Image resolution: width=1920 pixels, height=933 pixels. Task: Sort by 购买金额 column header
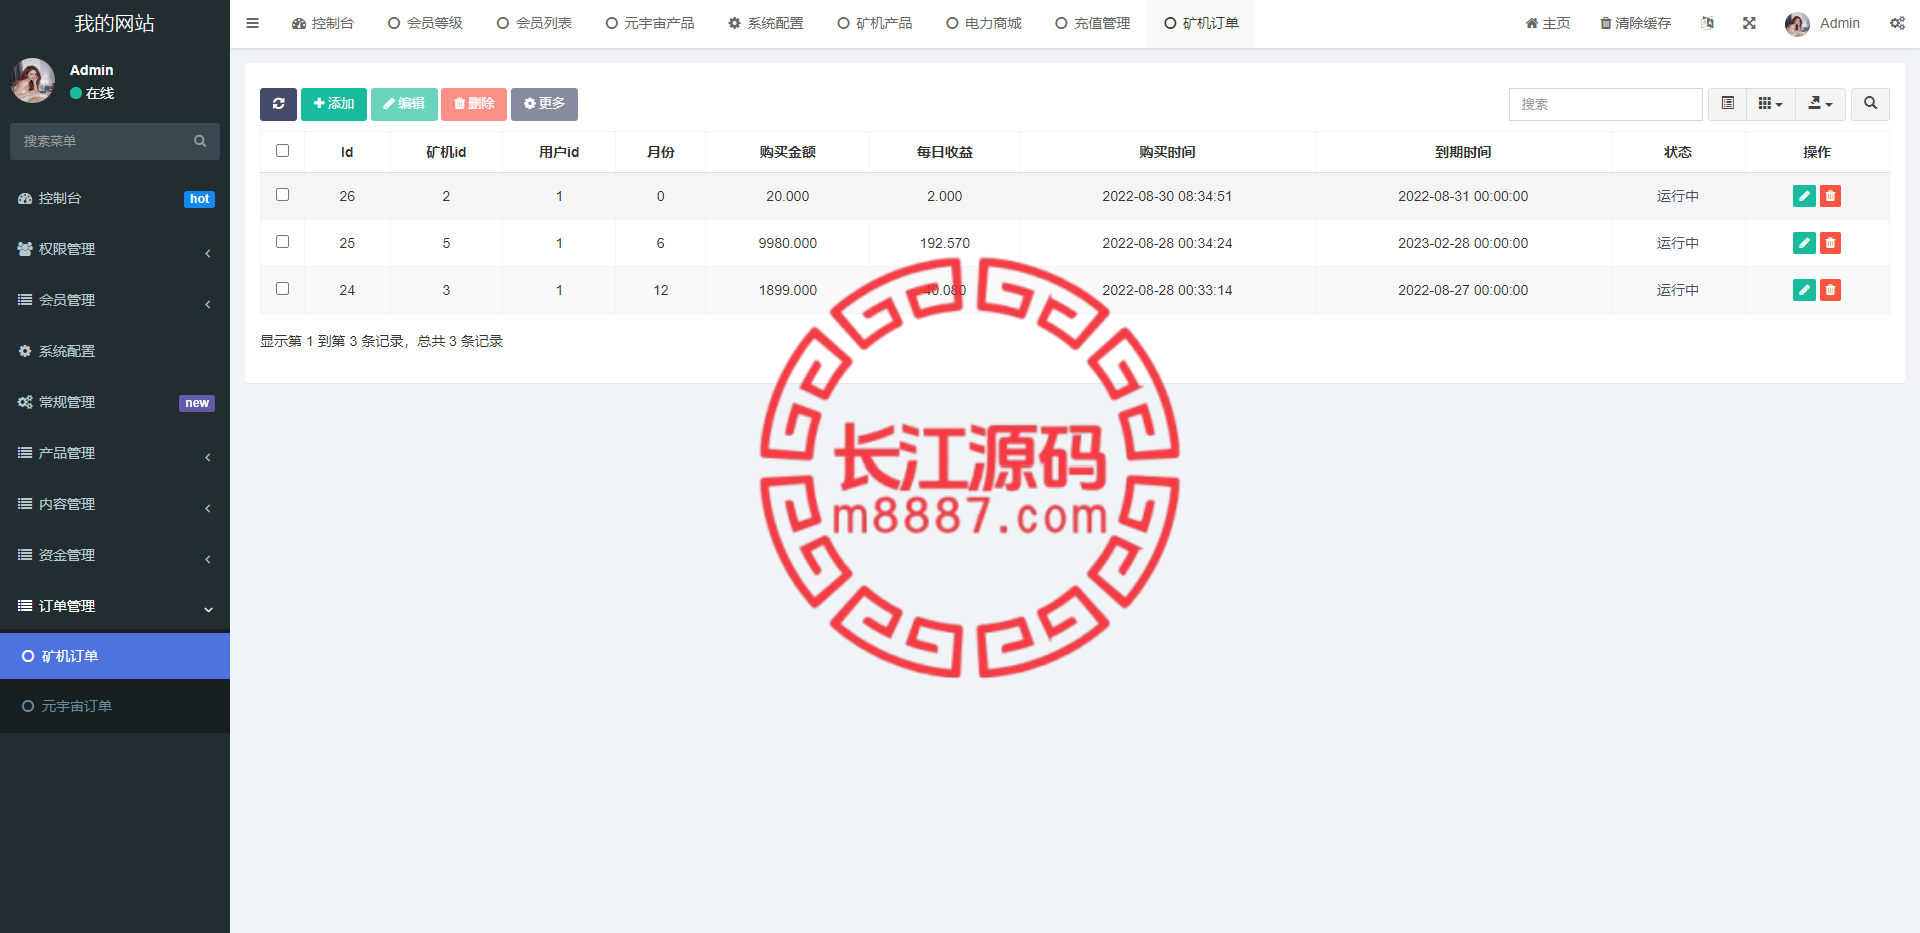(788, 152)
